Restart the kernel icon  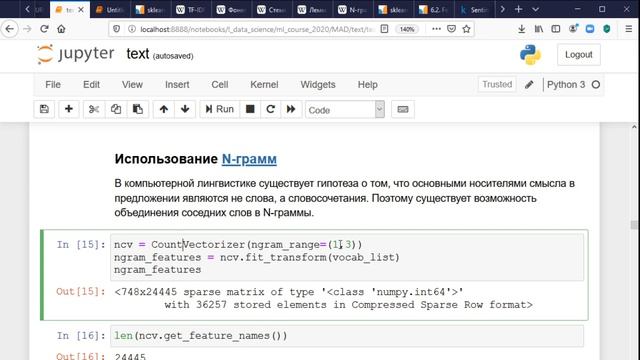(271, 109)
